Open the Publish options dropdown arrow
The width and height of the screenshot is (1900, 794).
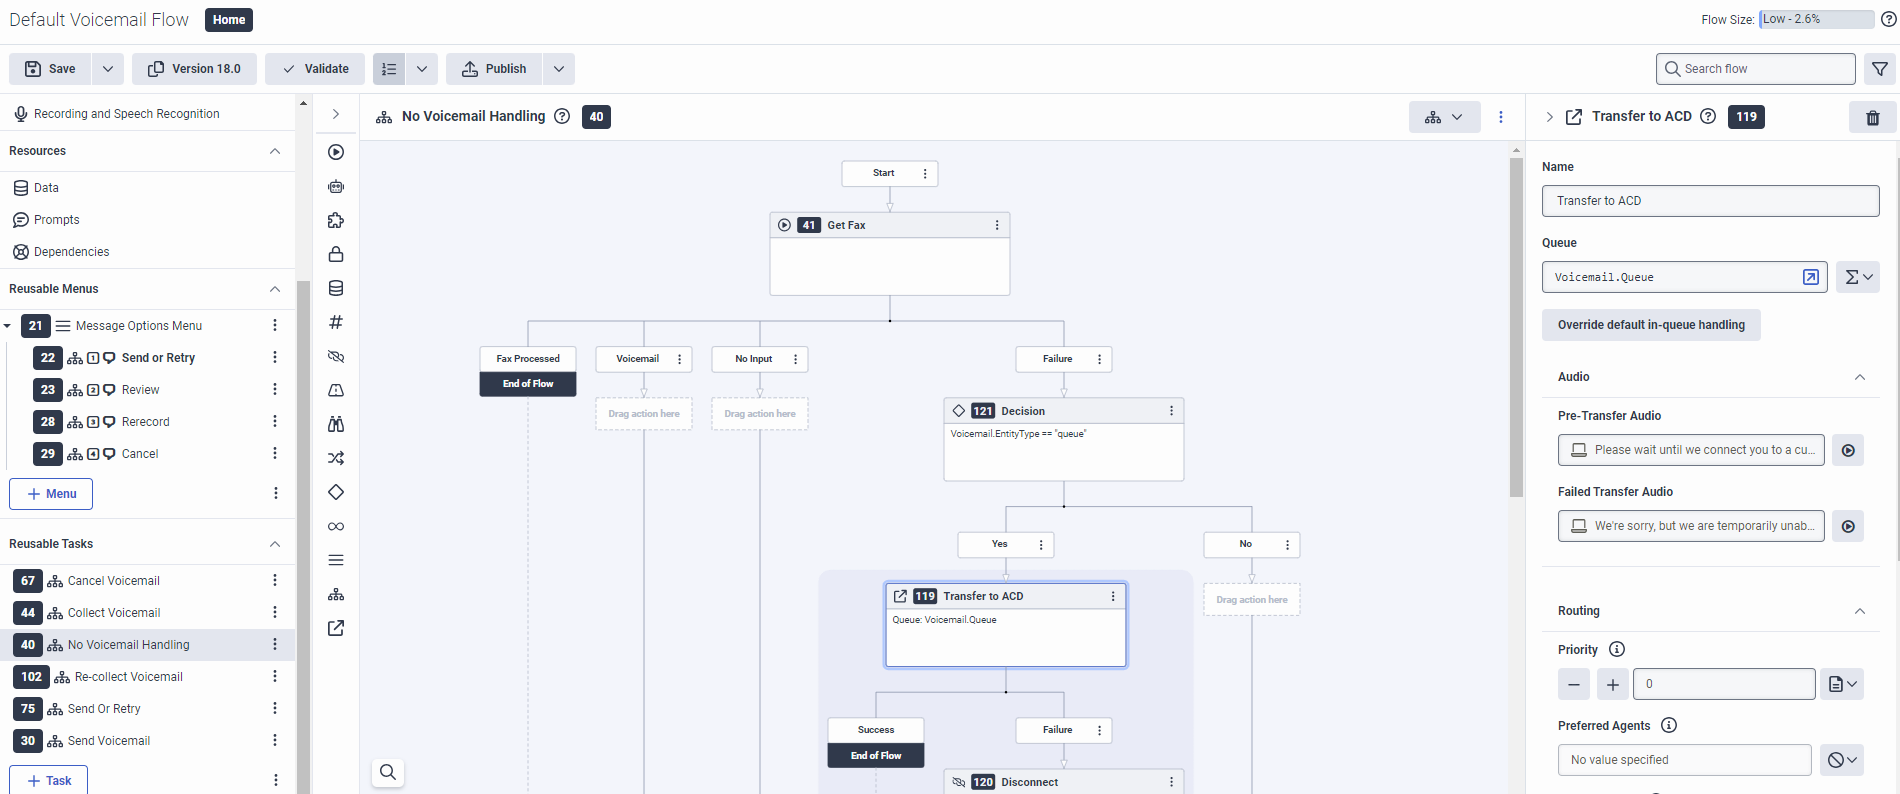(x=559, y=69)
